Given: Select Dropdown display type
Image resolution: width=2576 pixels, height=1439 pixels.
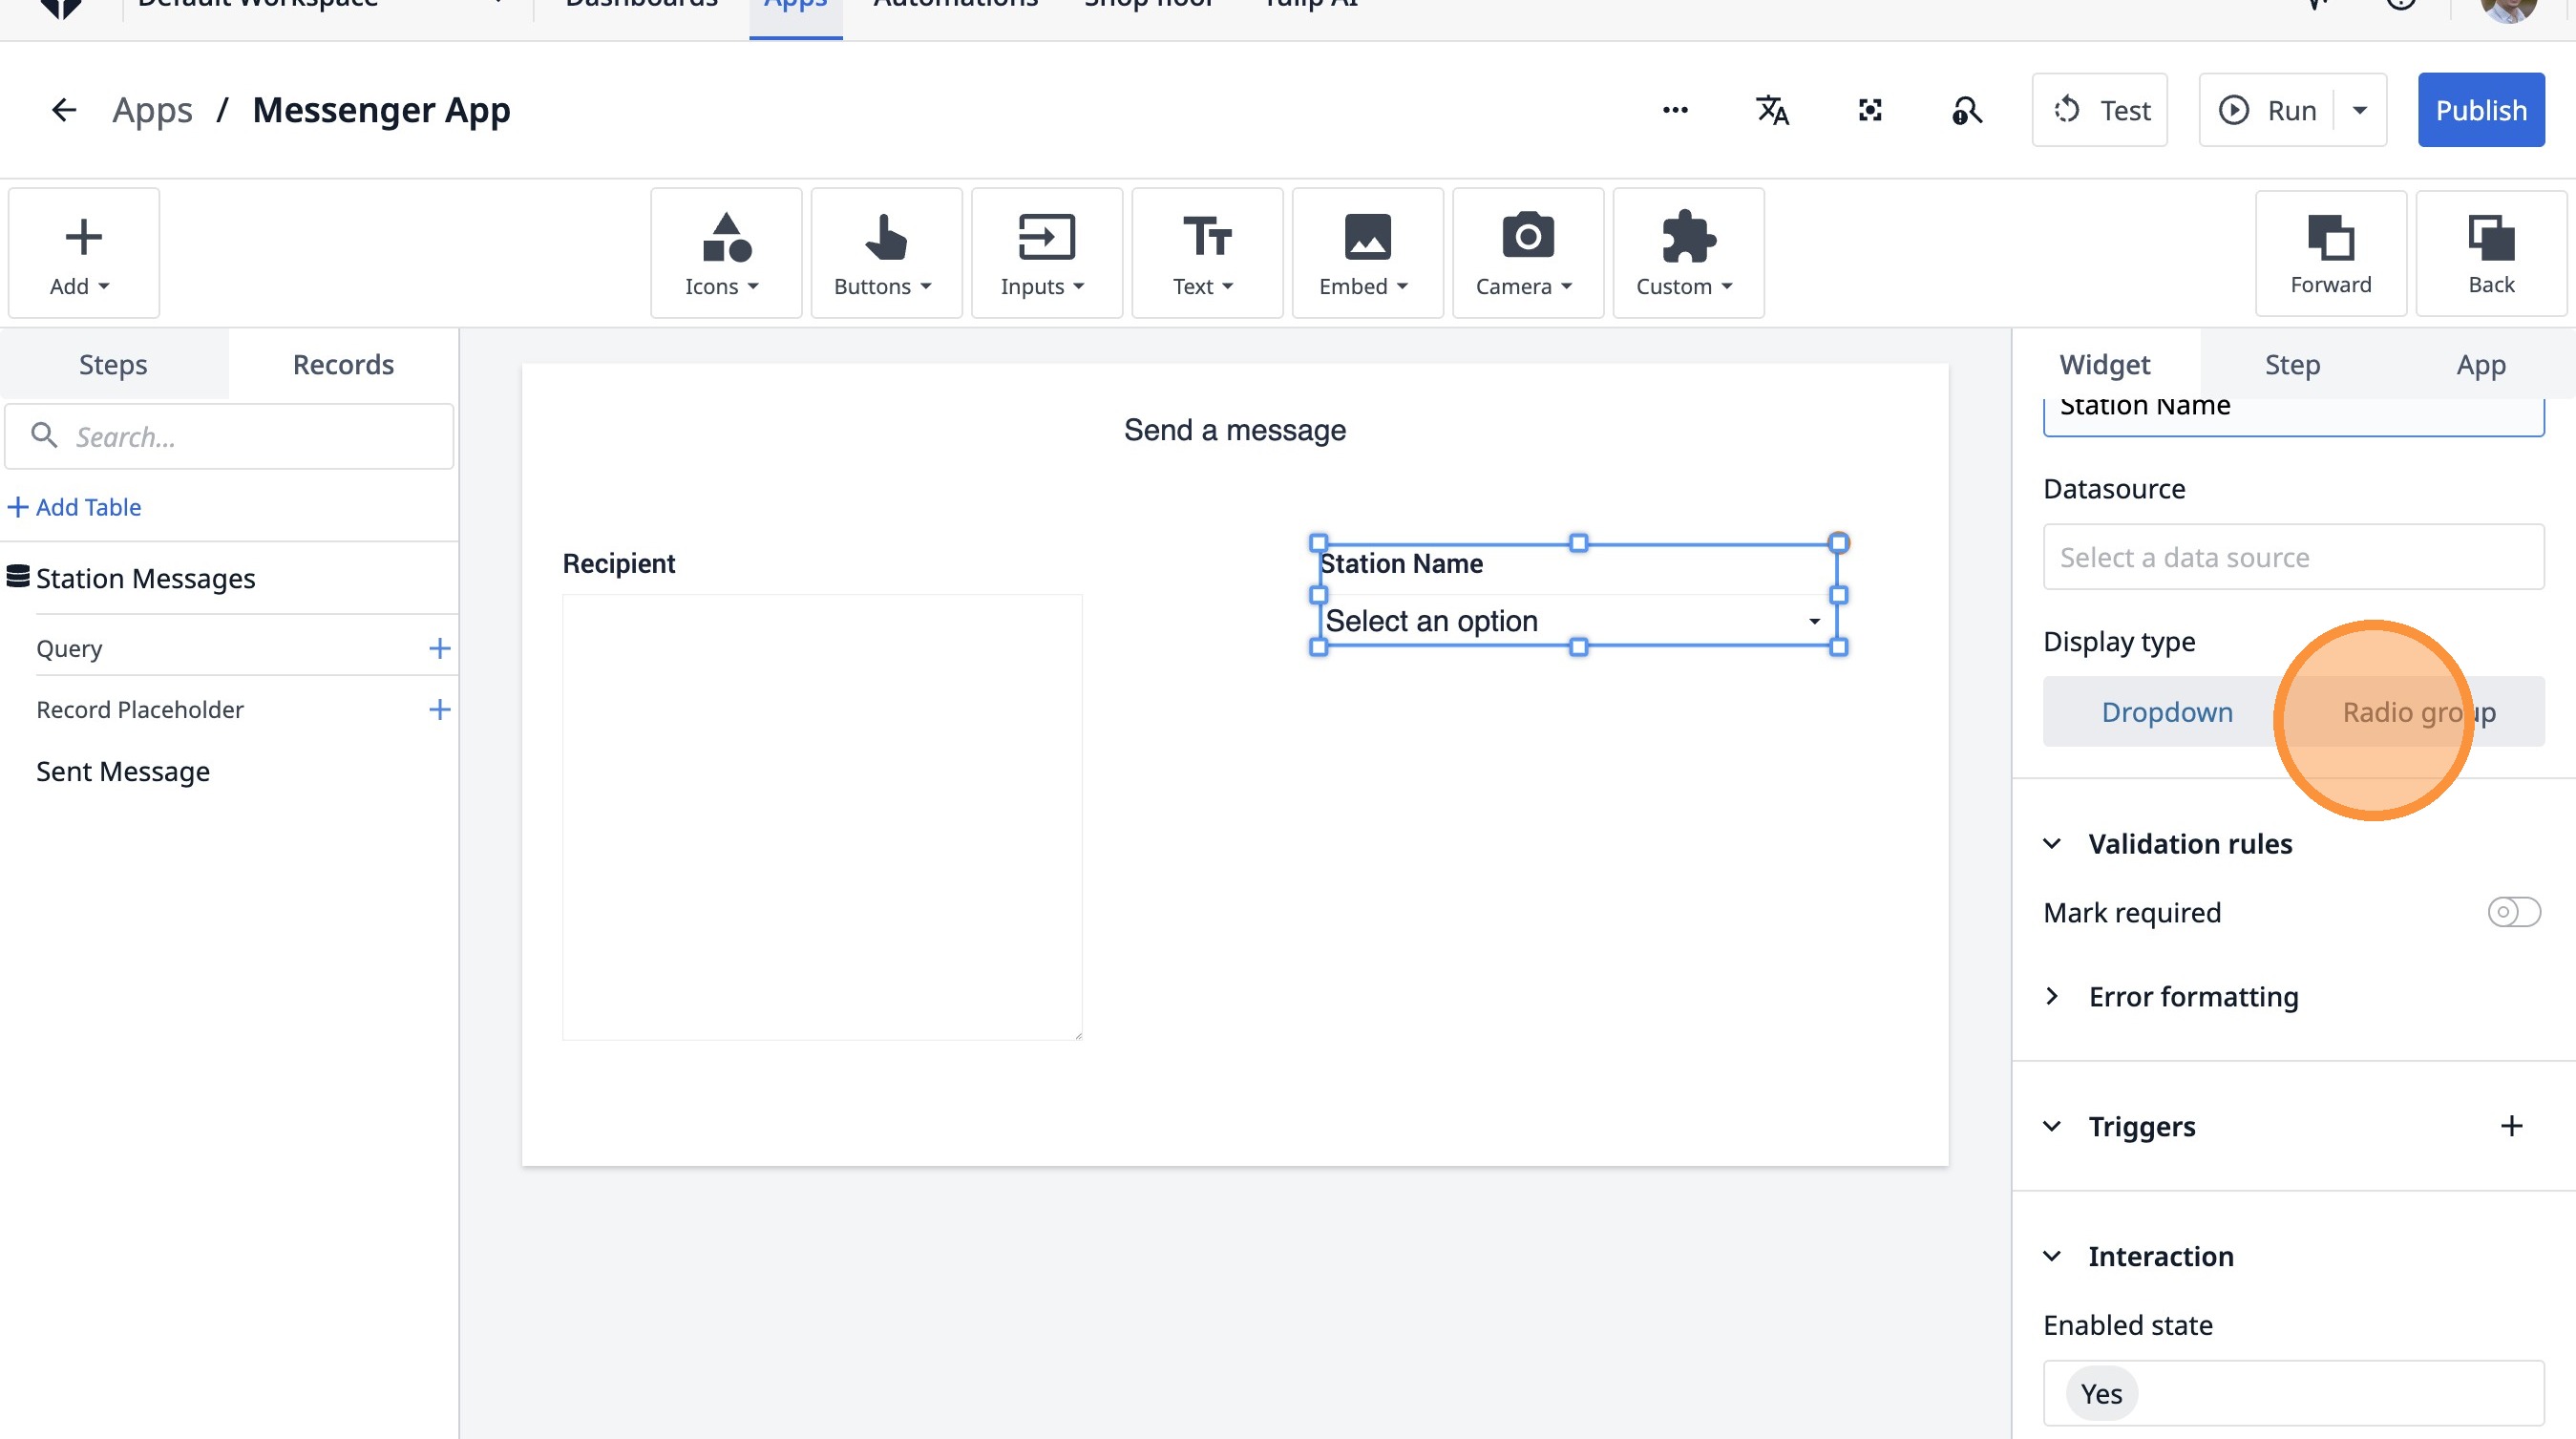Looking at the screenshot, I should 2166,712.
